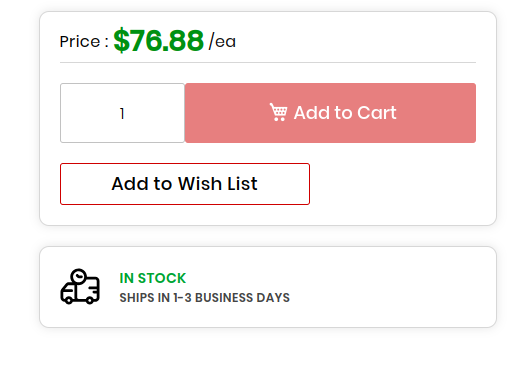The height and width of the screenshot is (371, 512).
Task: Click "SHIPS IN 1-3 BUSINESS DAYS" text
Action: 205,298
